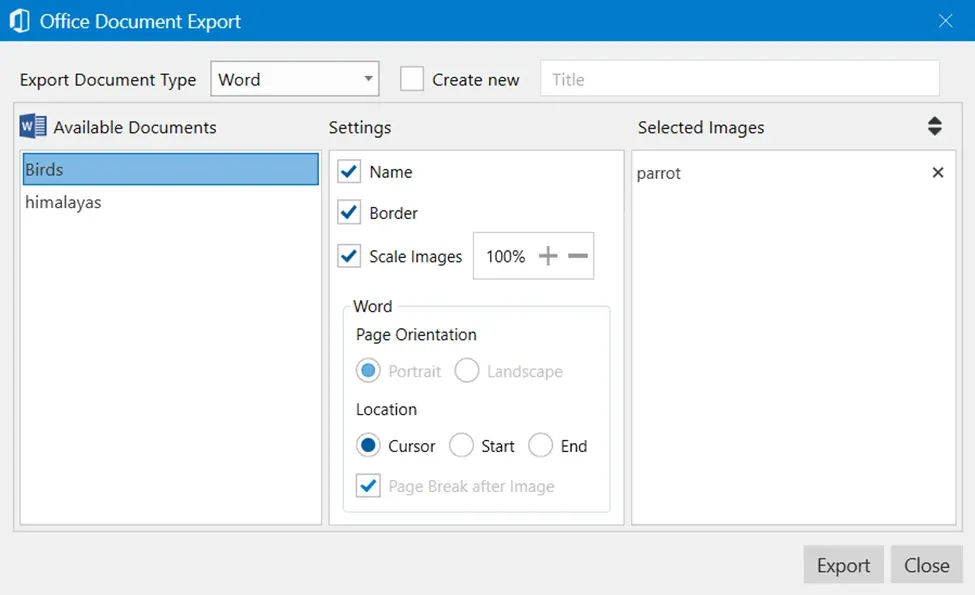Select Portrait page orientation

[368, 371]
